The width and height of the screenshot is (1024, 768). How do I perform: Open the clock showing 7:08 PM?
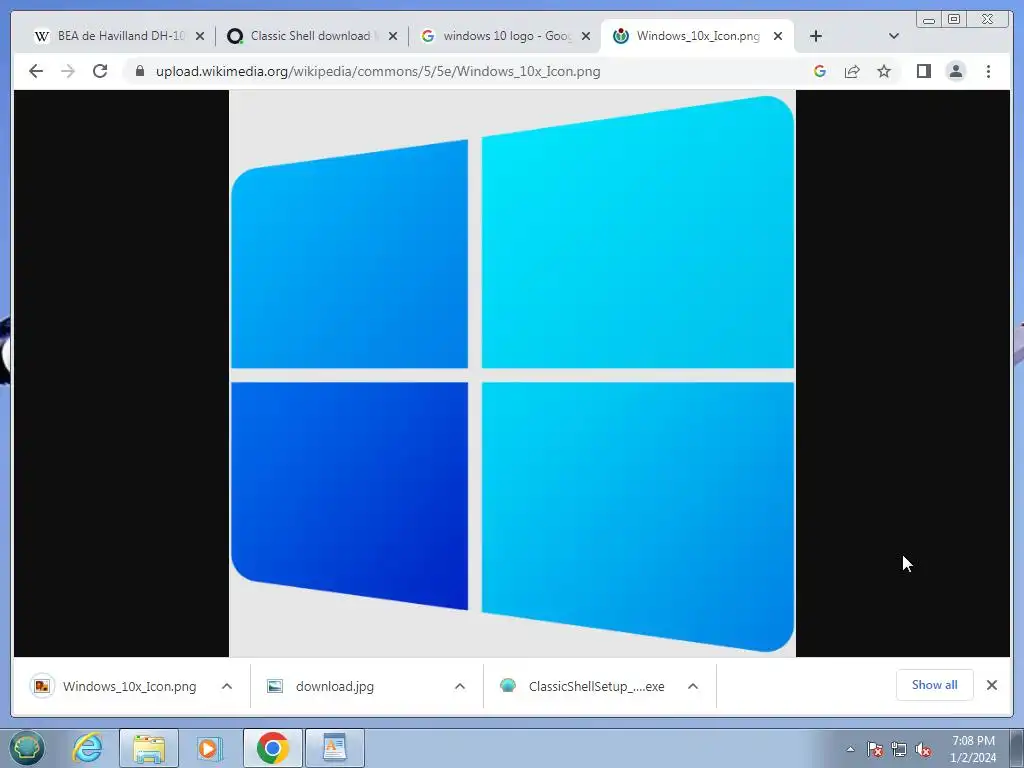tap(973, 749)
